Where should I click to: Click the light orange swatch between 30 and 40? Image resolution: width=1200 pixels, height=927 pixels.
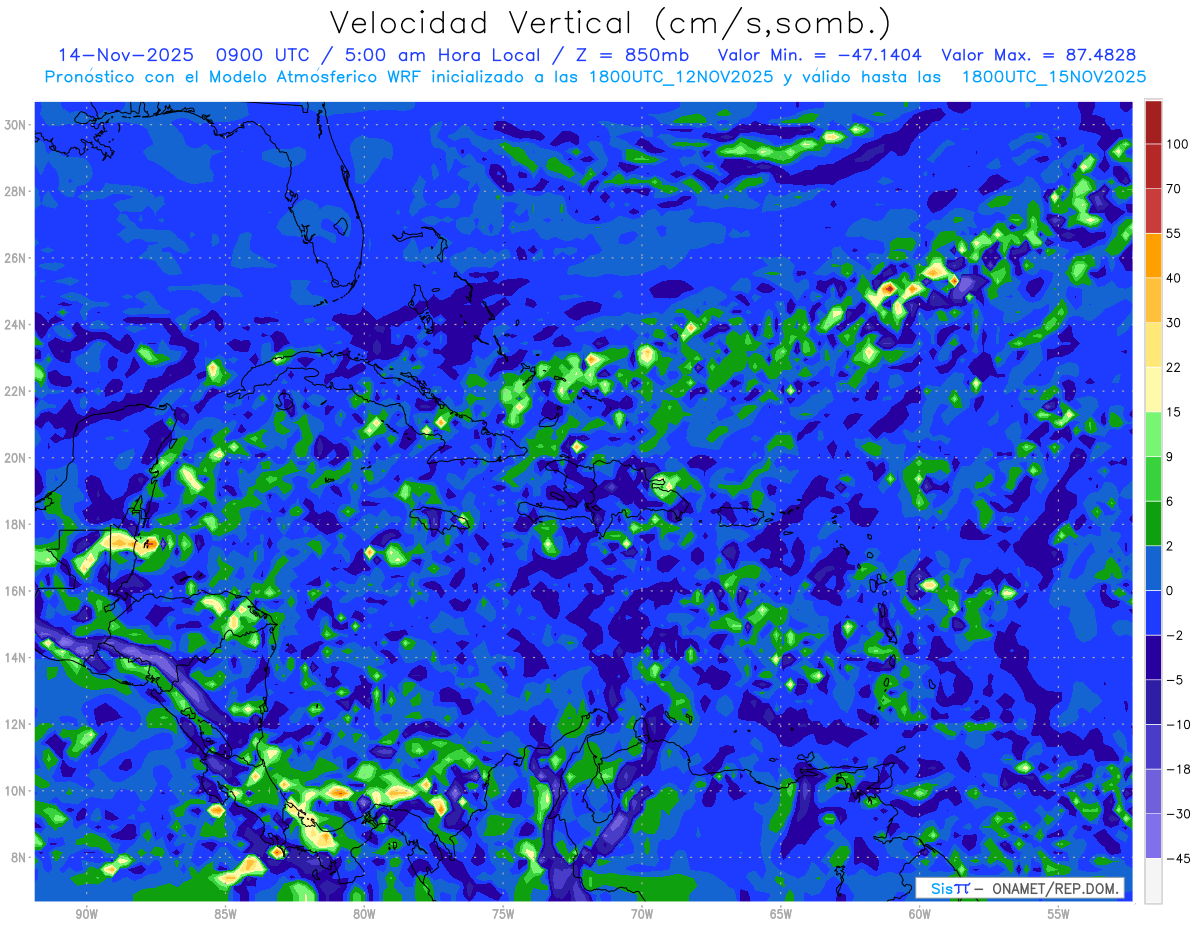click(1153, 300)
